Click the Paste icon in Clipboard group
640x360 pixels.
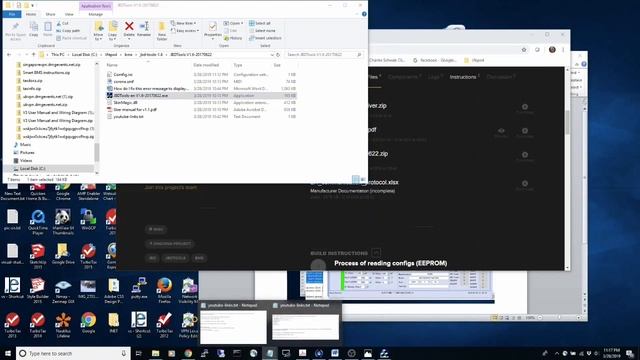48,27
